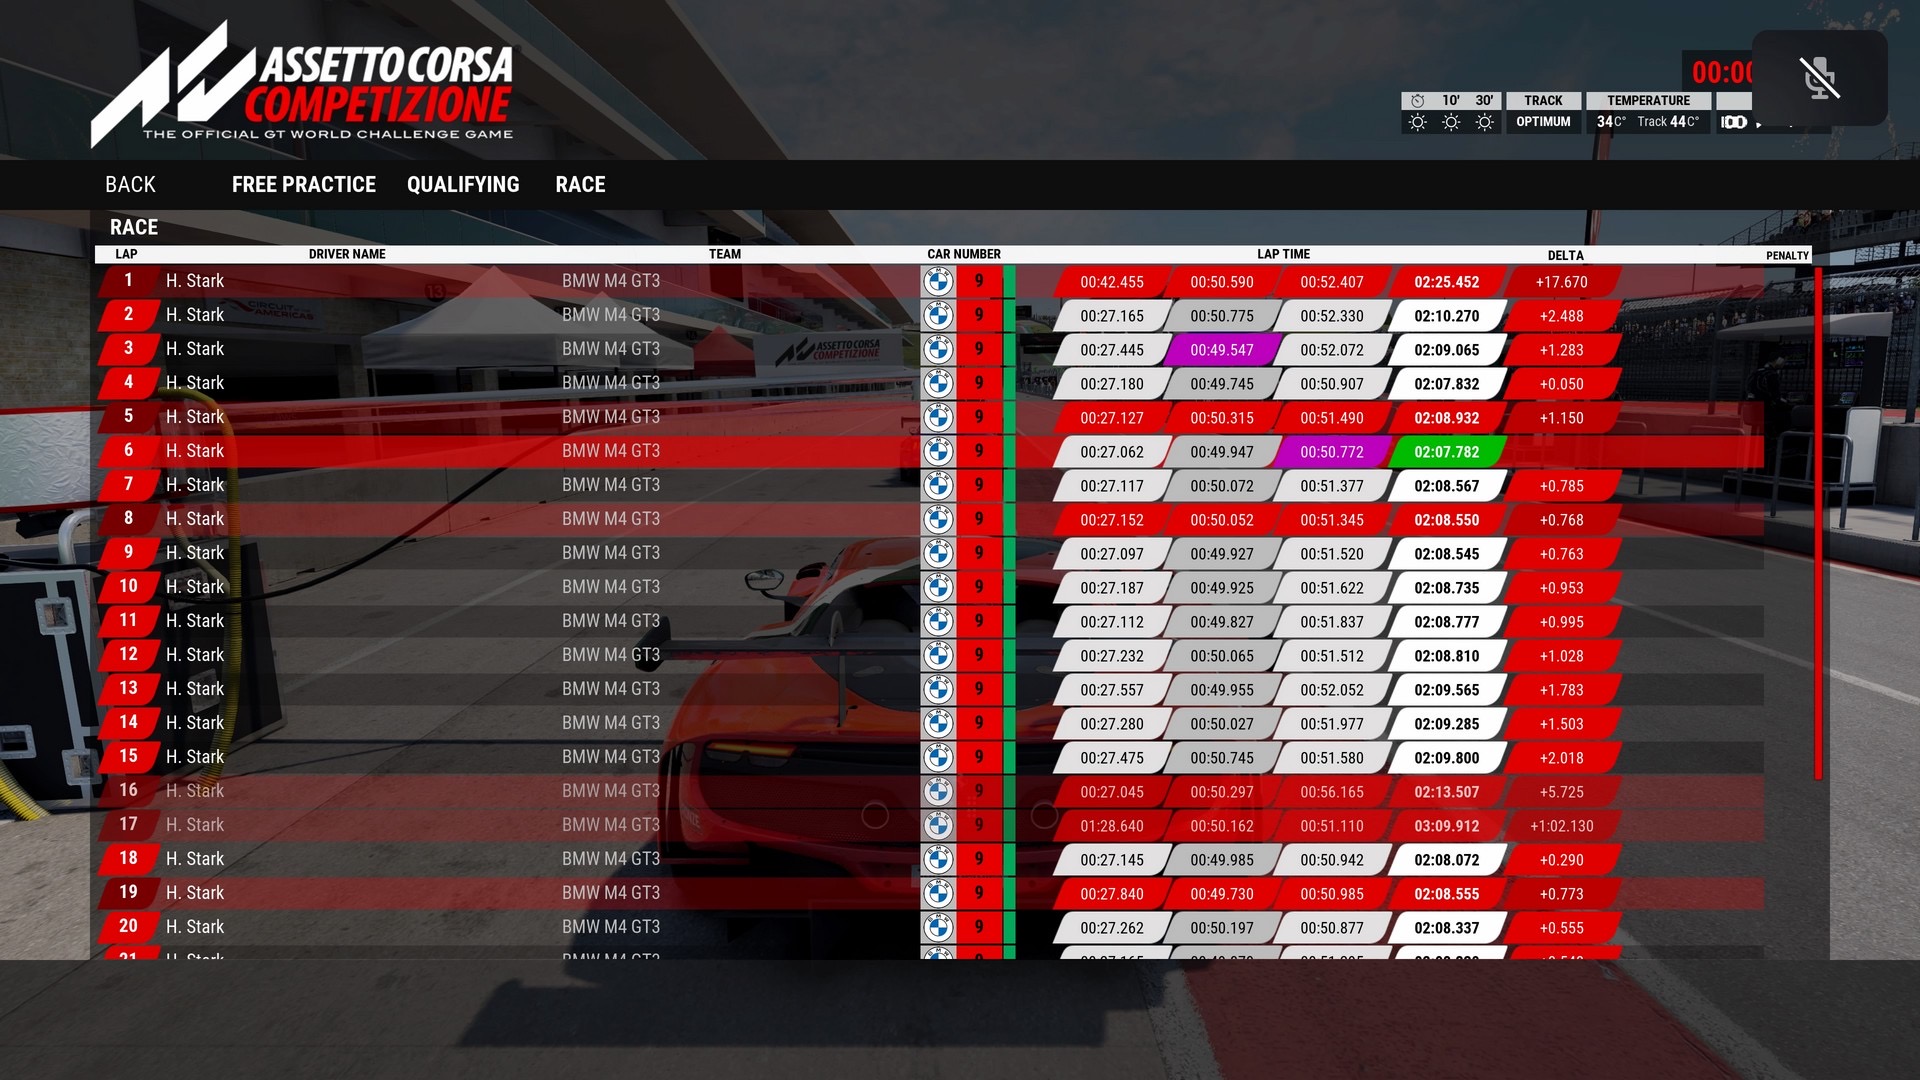This screenshot has height=1080, width=1920.
Task: Select lap 1 total time 02:25.452
Action: pos(1446,282)
